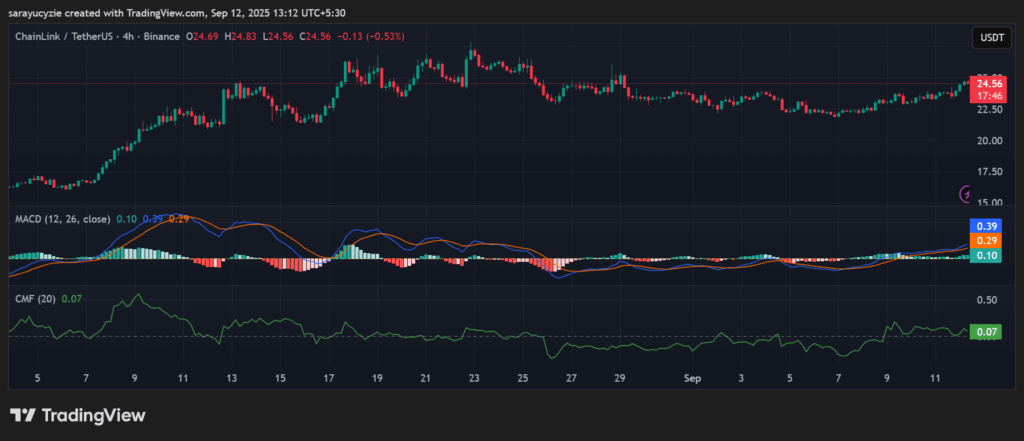This screenshot has height=441, width=1024.
Task: Click the TradingView logo at bottom
Action: 77,416
